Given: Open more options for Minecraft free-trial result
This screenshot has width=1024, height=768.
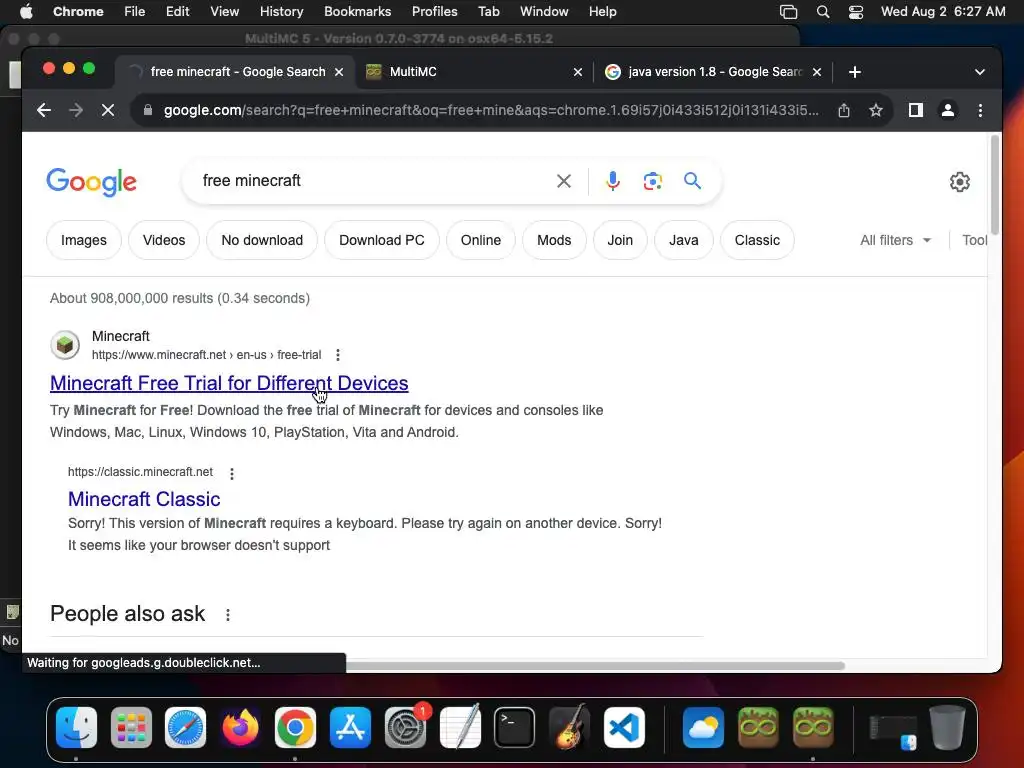Looking at the screenshot, I should click(x=338, y=355).
